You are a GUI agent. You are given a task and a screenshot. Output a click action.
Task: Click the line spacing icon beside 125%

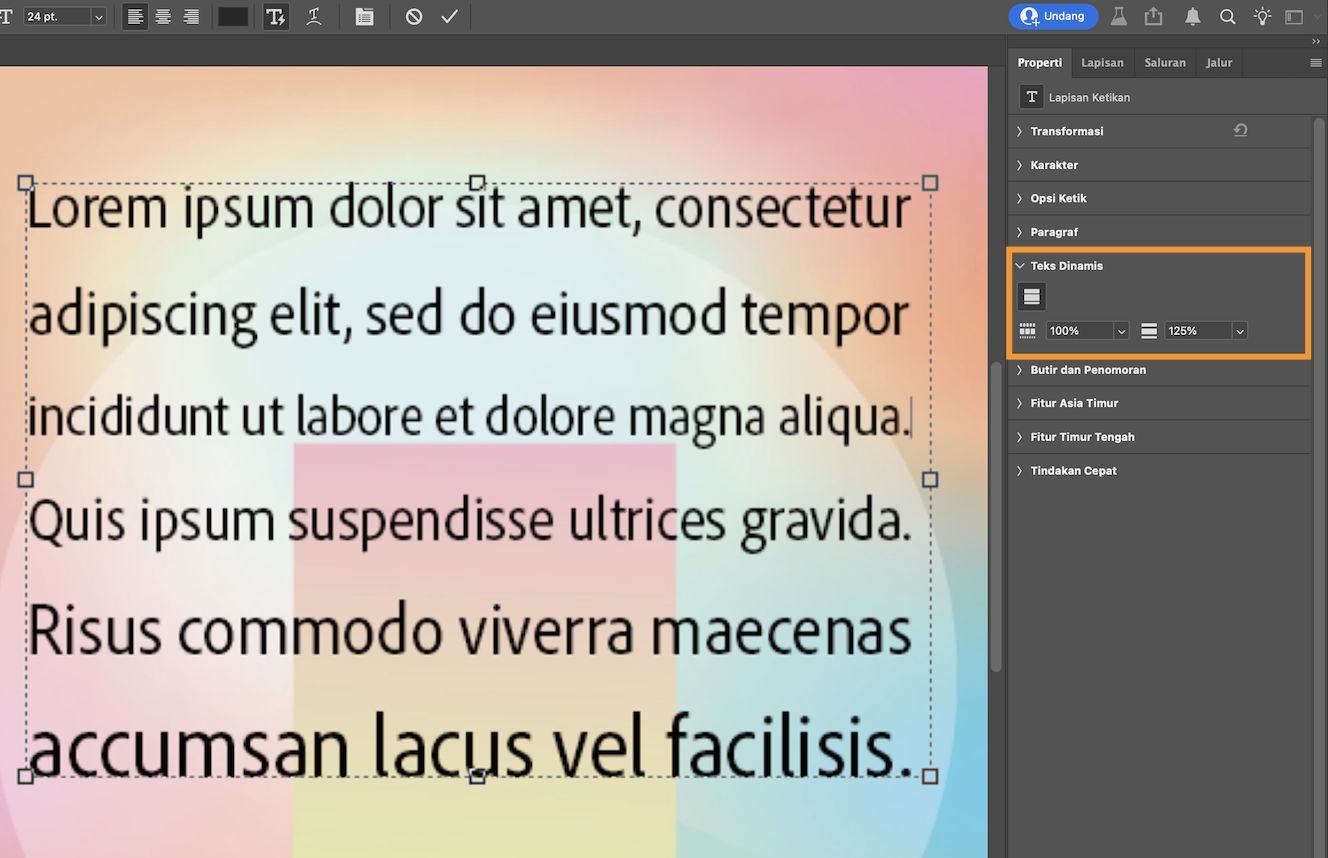pyautogui.click(x=1149, y=331)
